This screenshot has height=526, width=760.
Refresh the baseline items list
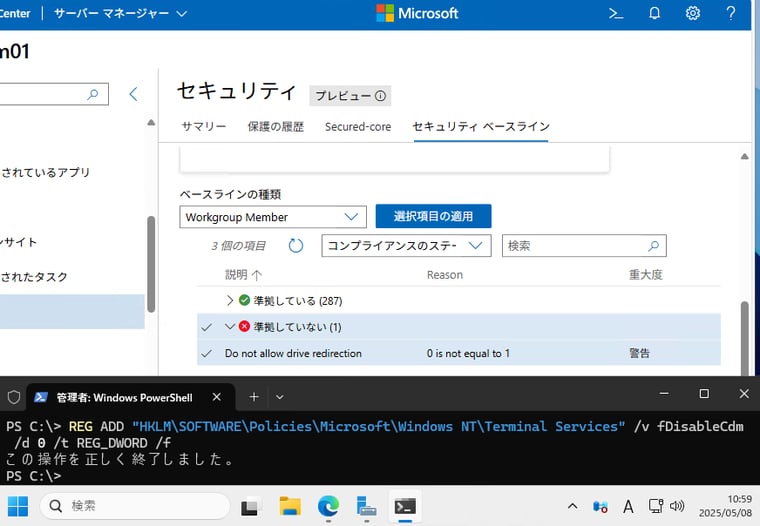(x=296, y=246)
